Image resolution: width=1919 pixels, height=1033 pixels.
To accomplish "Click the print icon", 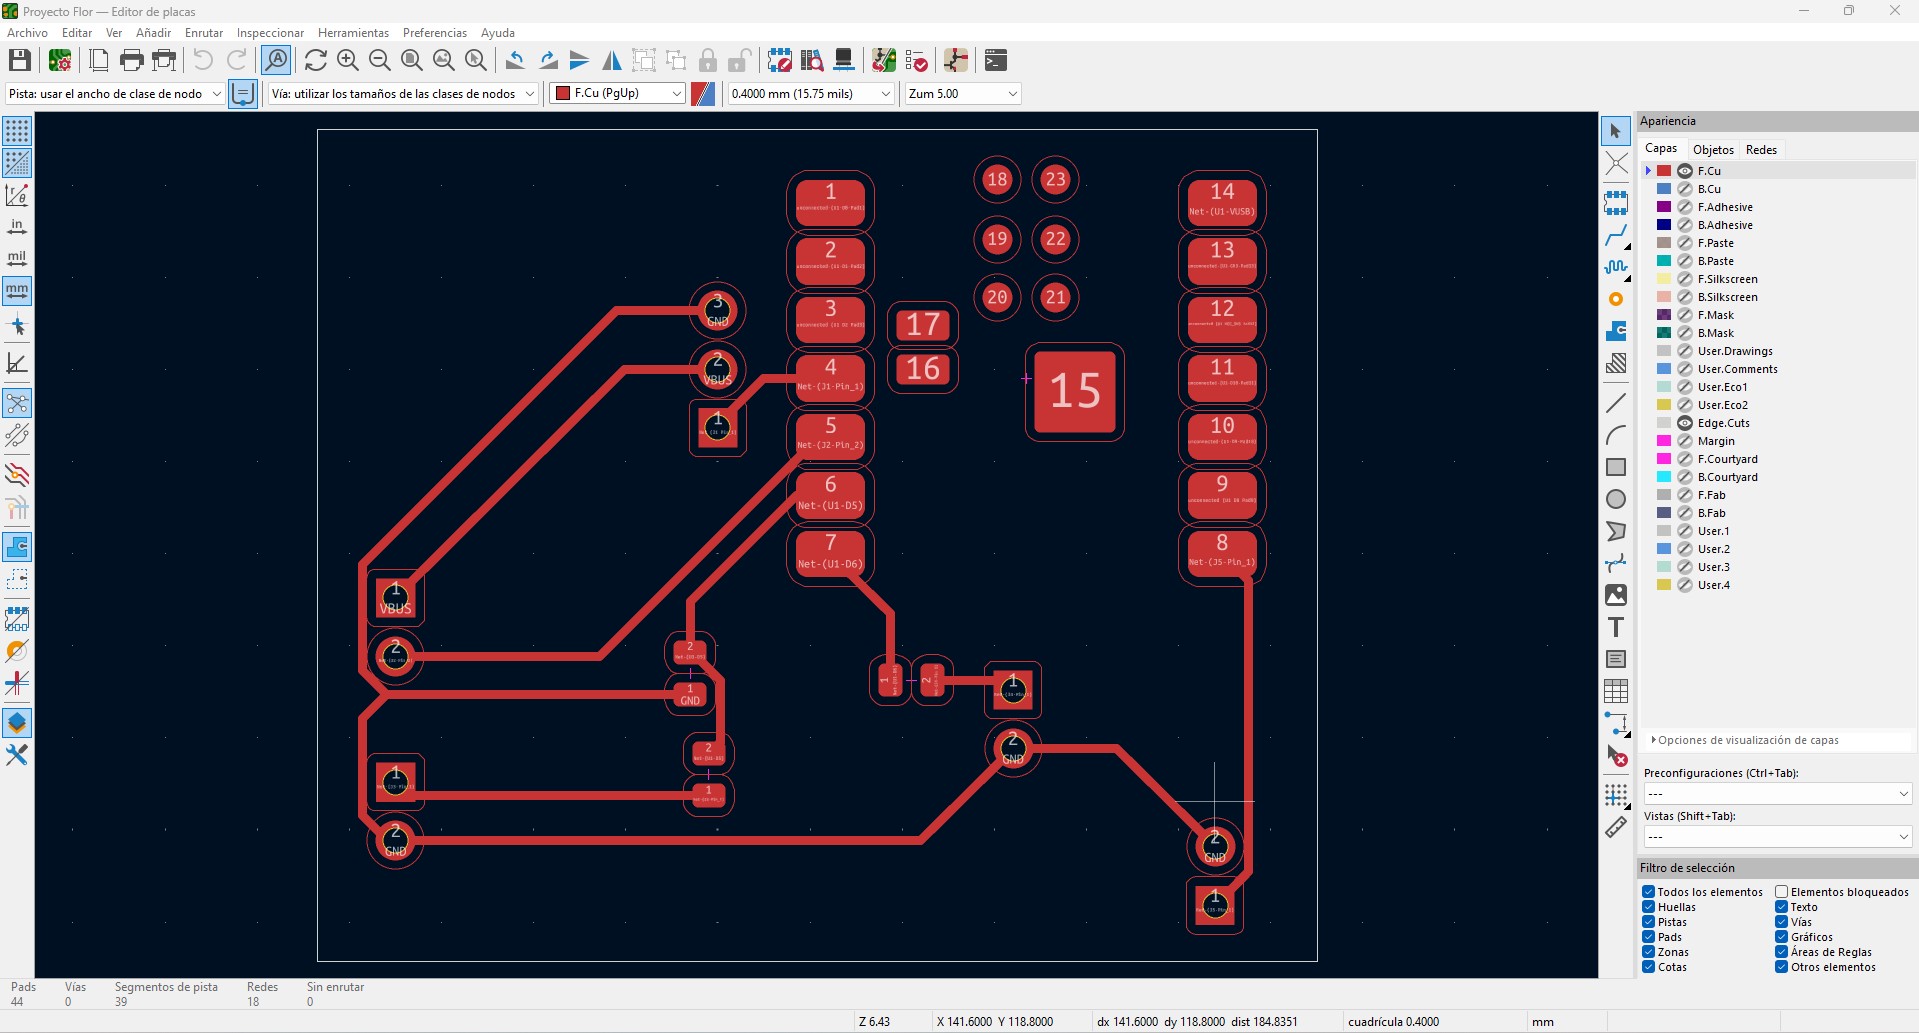I will [x=131, y=60].
